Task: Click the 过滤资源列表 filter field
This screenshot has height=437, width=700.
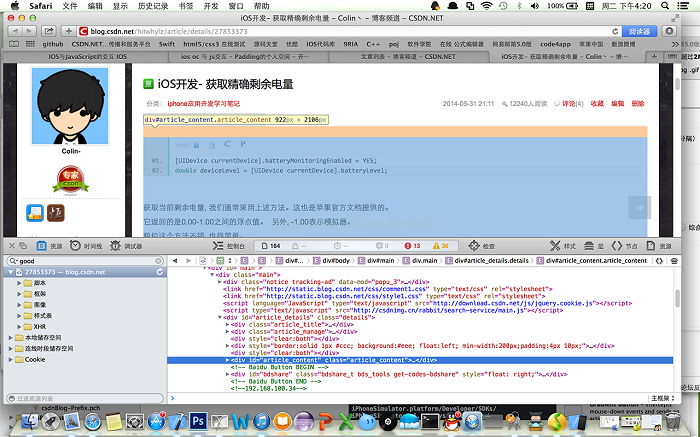Action: [85, 398]
